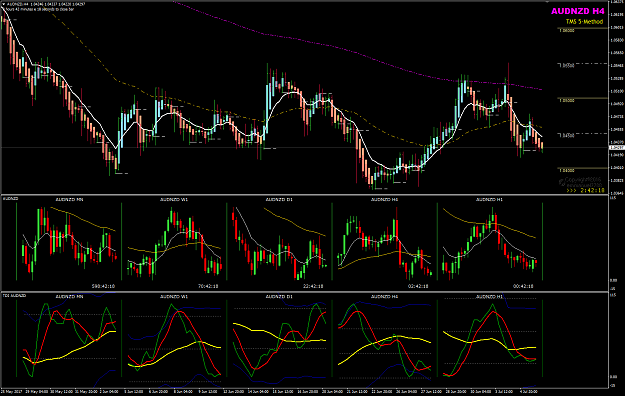Click the yellow TMS 5-Method label

pyautogui.click(x=584, y=22)
